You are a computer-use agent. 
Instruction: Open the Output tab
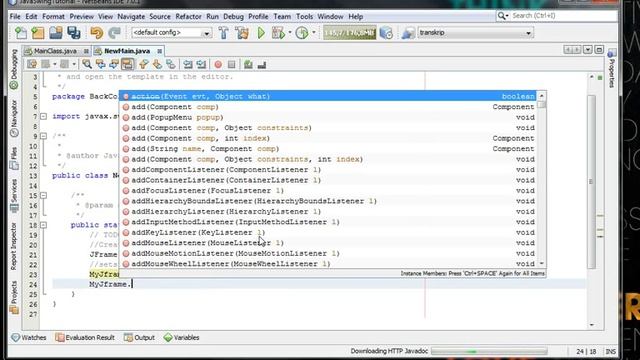tap(139, 338)
